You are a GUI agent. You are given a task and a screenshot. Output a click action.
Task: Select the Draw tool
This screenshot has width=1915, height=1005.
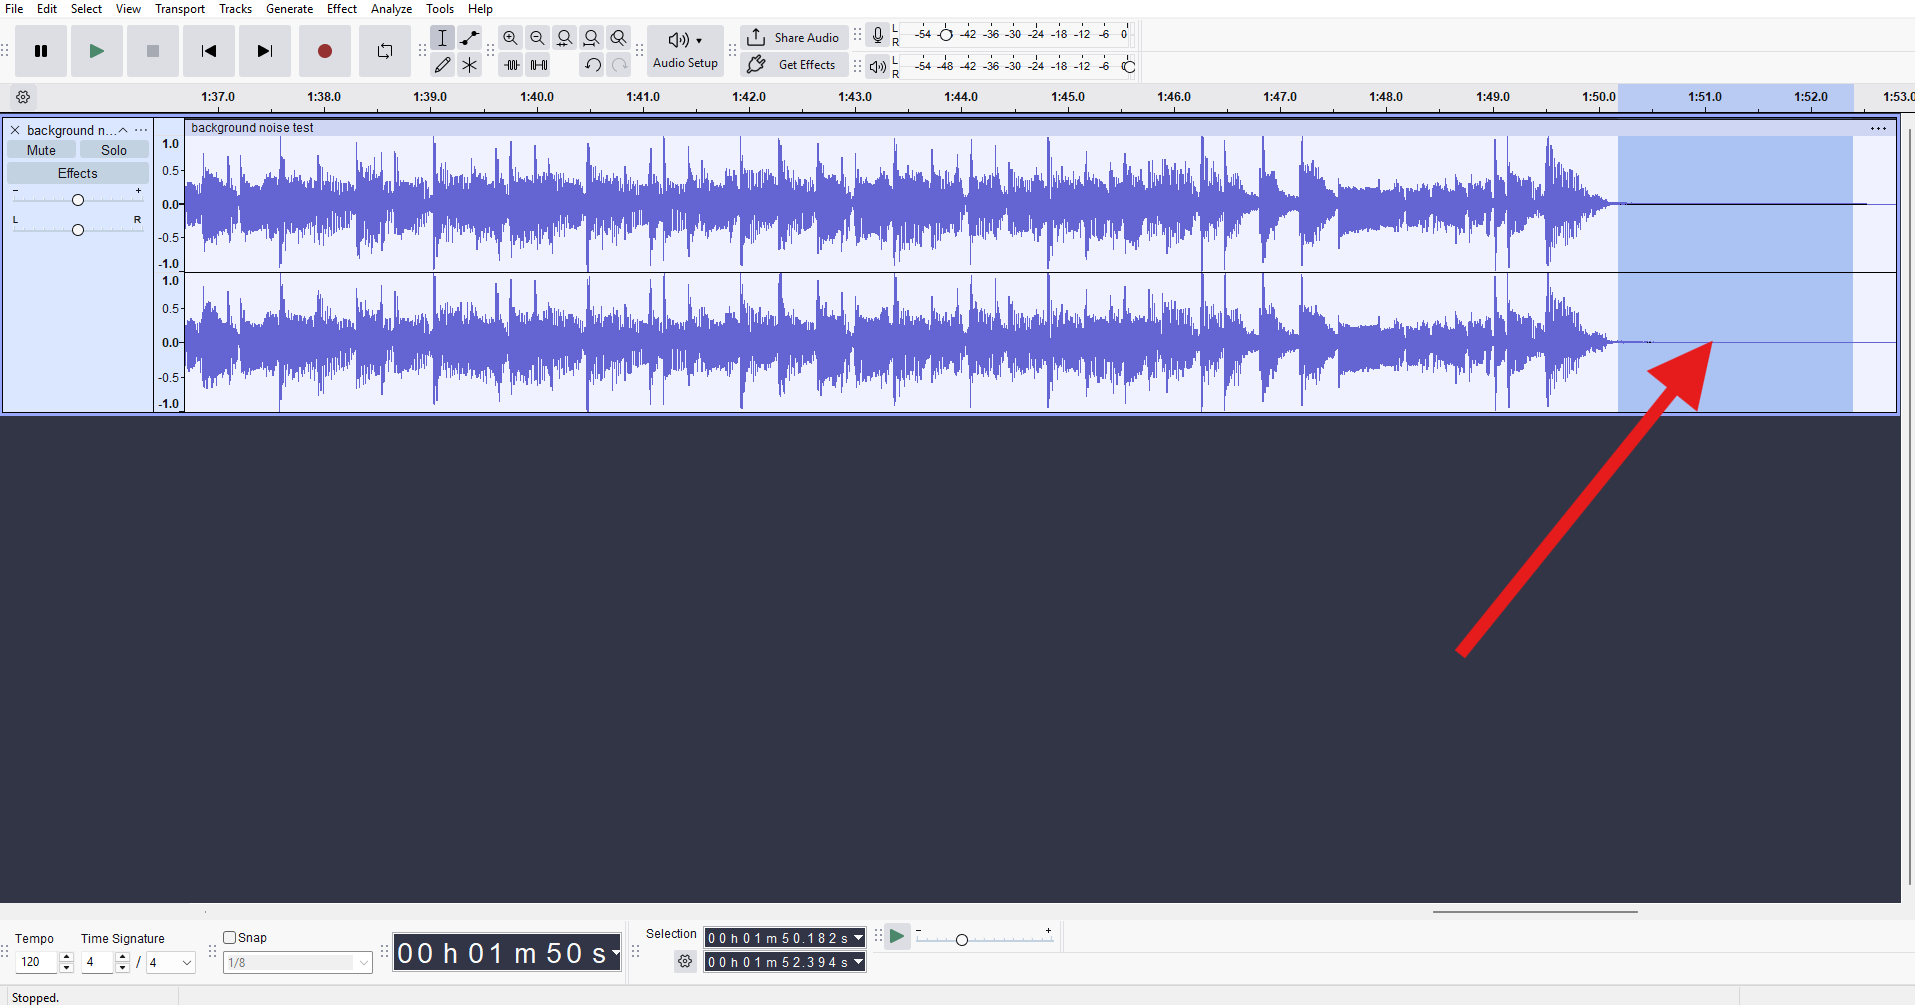click(443, 64)
